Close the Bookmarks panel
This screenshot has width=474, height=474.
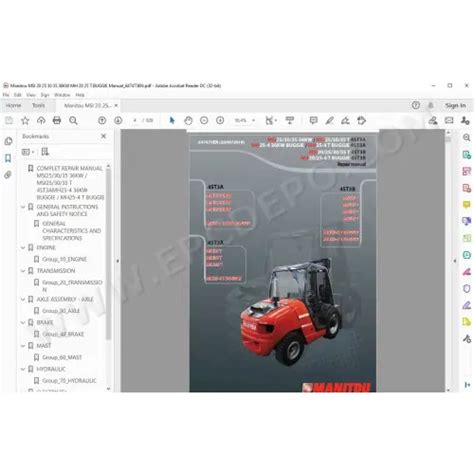point(103,136)
